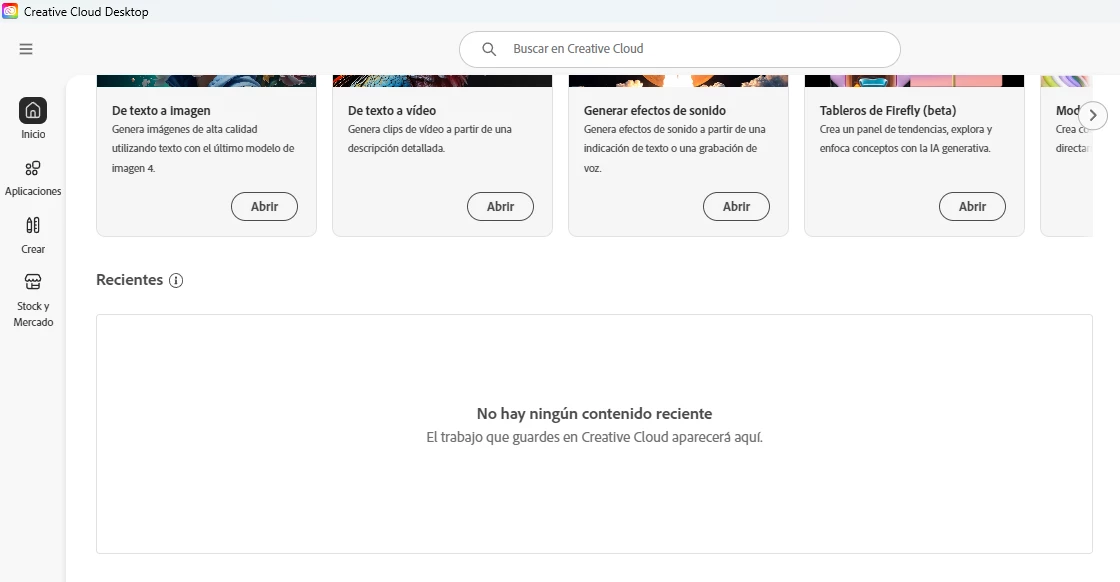Open Stock y Mercado in sidebar

33,300
